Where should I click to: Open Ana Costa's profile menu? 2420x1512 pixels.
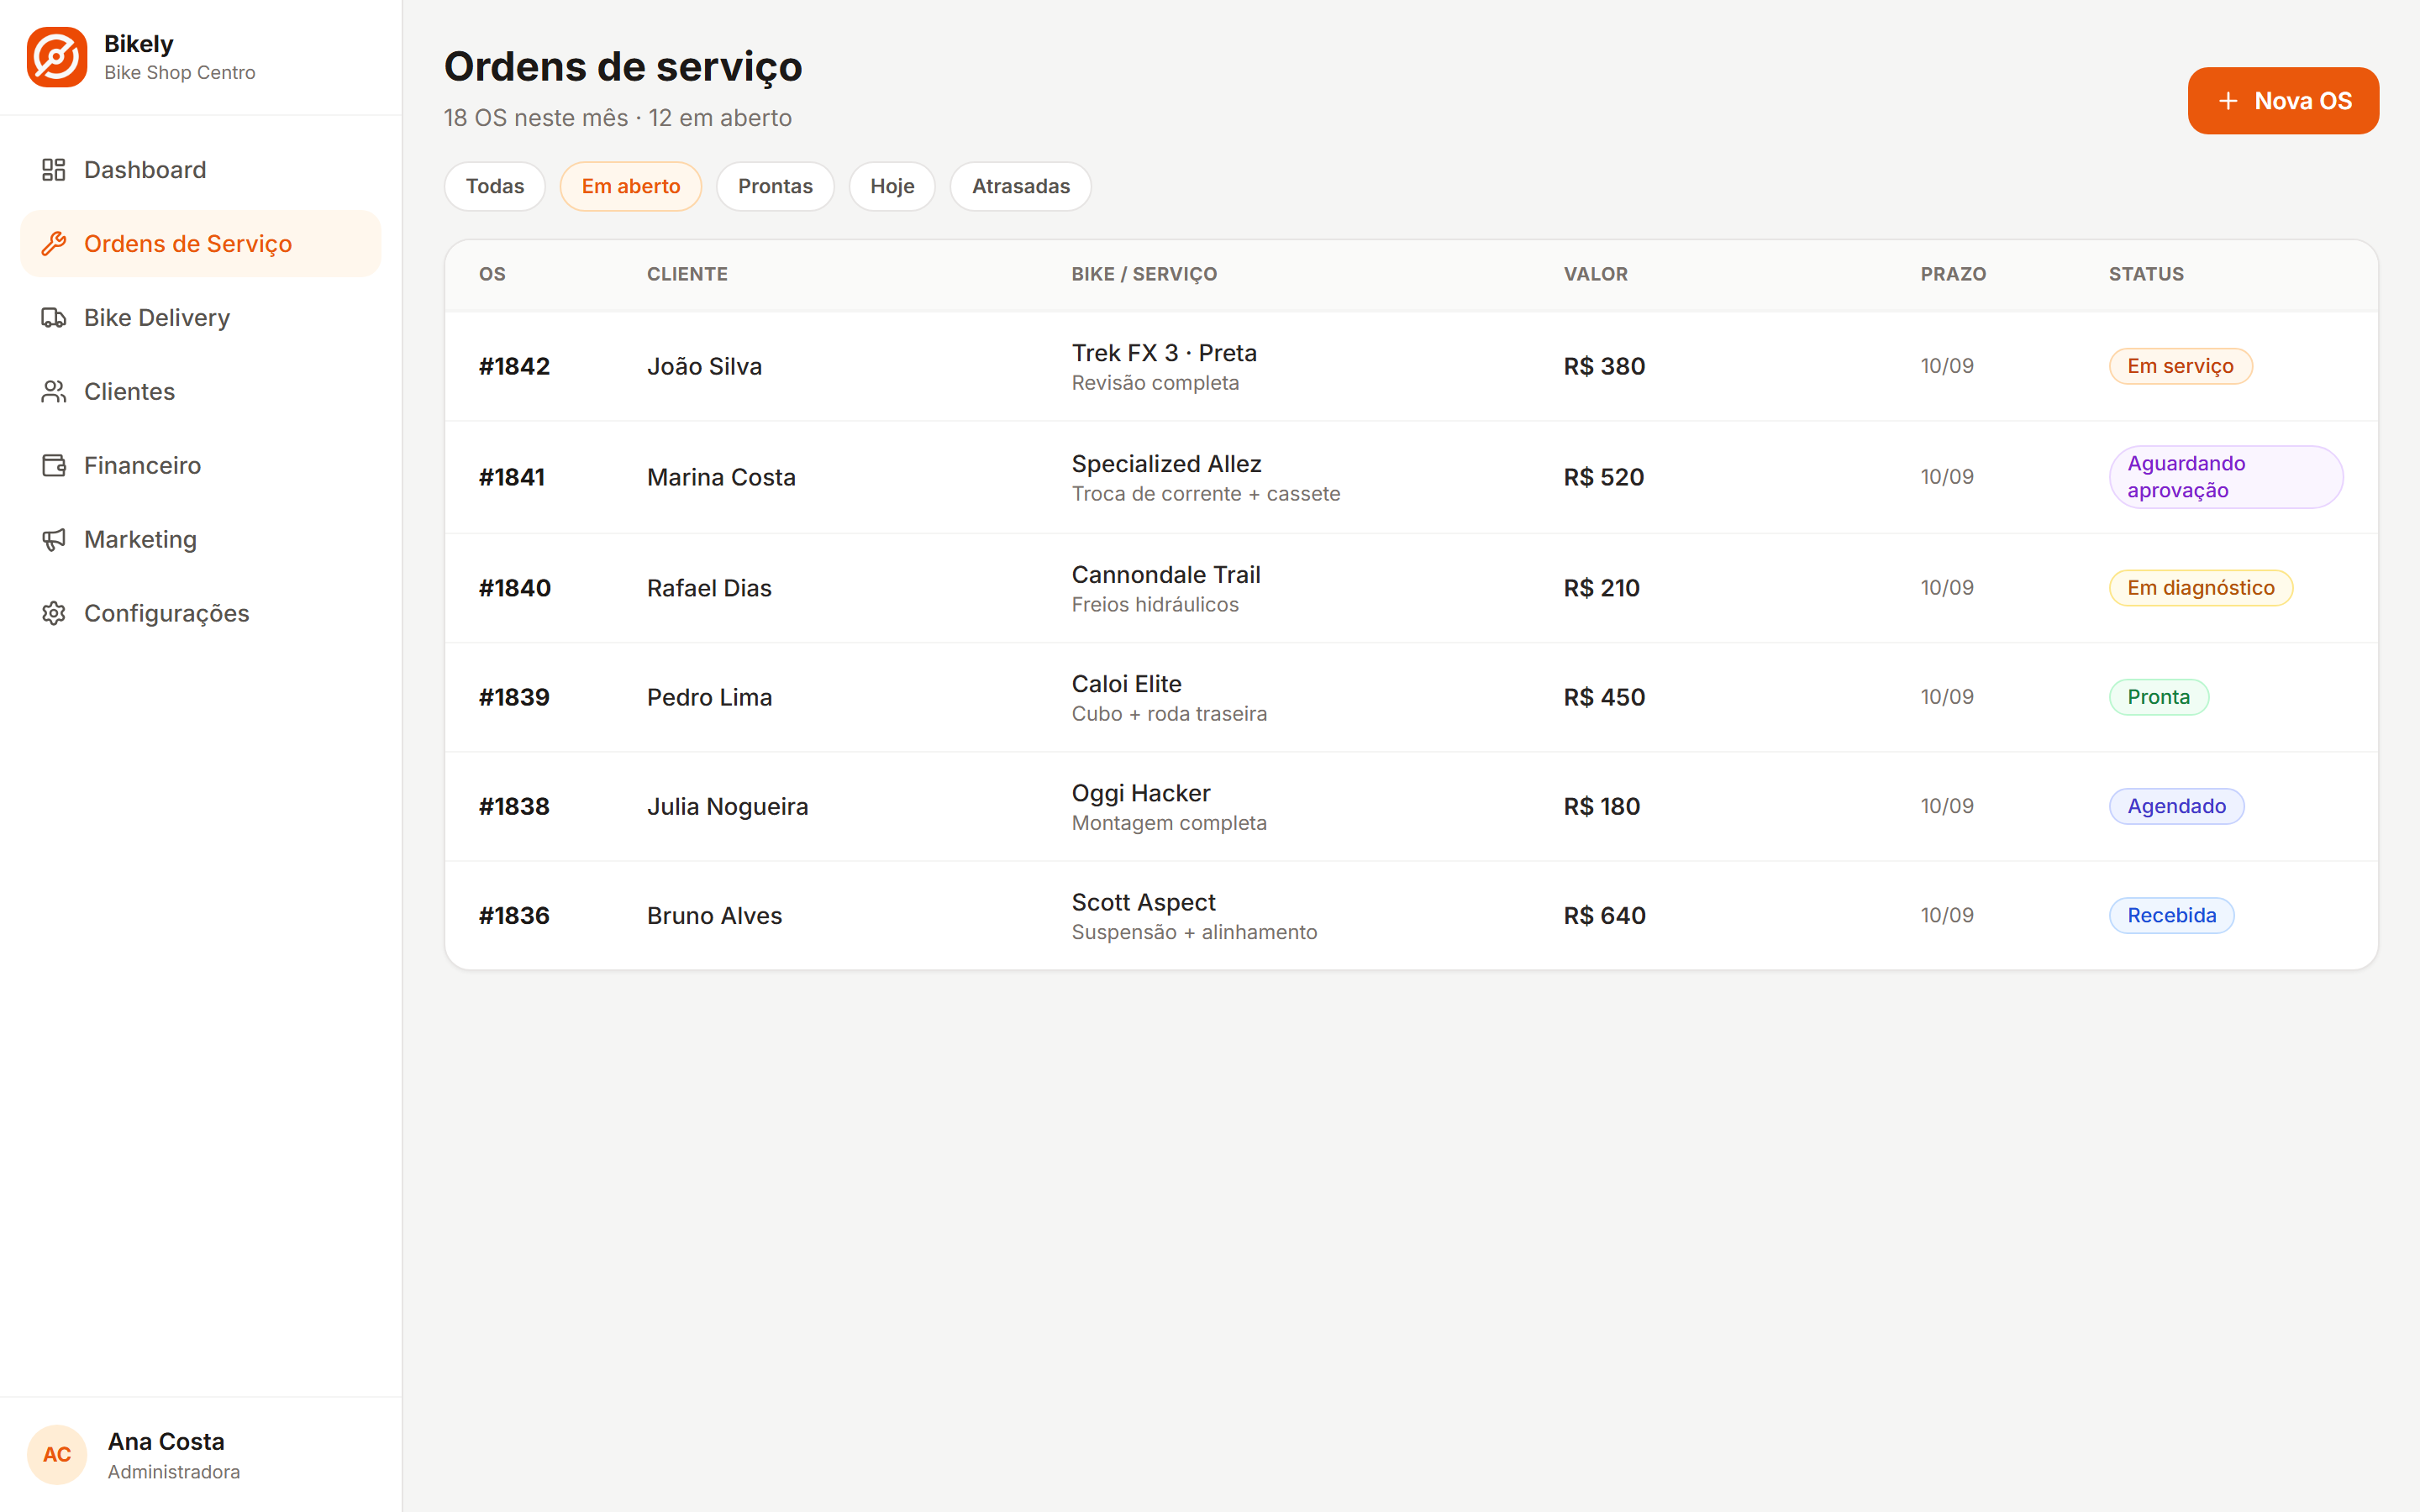click(x=200, y=1454)
